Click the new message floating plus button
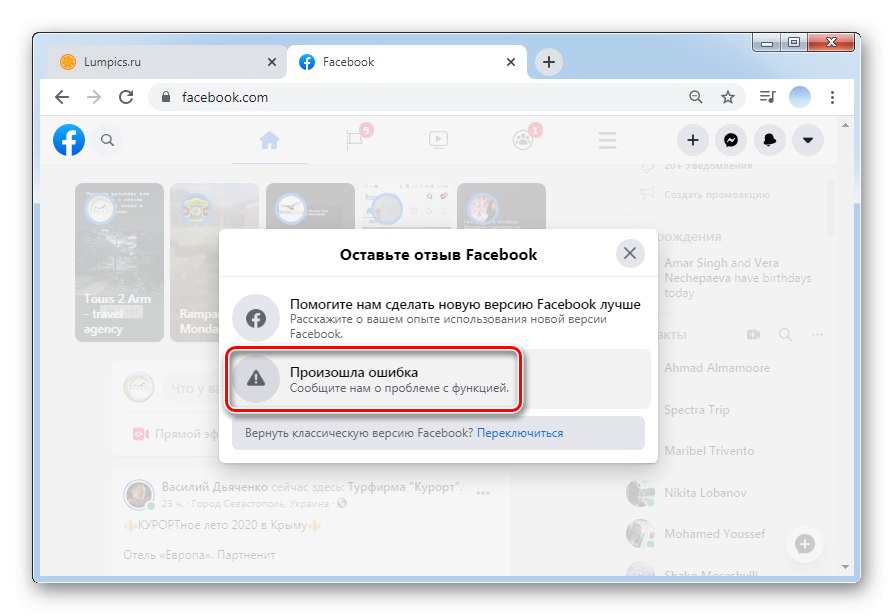Screen dimensions: 894x616 805,544
